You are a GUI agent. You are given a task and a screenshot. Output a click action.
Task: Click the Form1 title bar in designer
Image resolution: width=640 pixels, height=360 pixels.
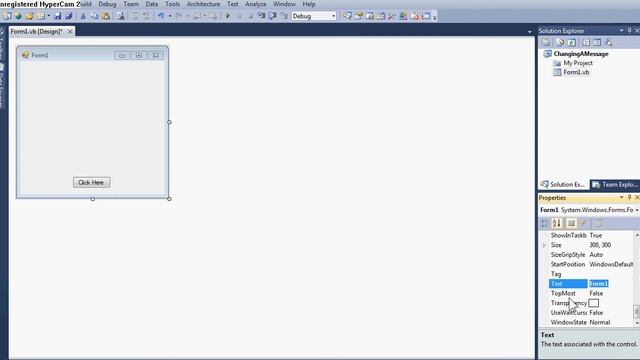click(x=92, y=55)
